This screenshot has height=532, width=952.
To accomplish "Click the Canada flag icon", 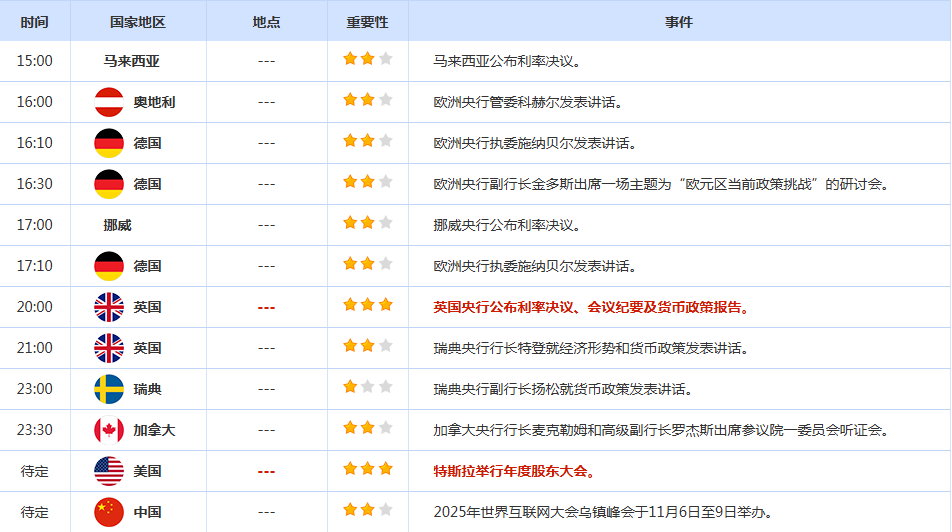I will pos(108,430).
